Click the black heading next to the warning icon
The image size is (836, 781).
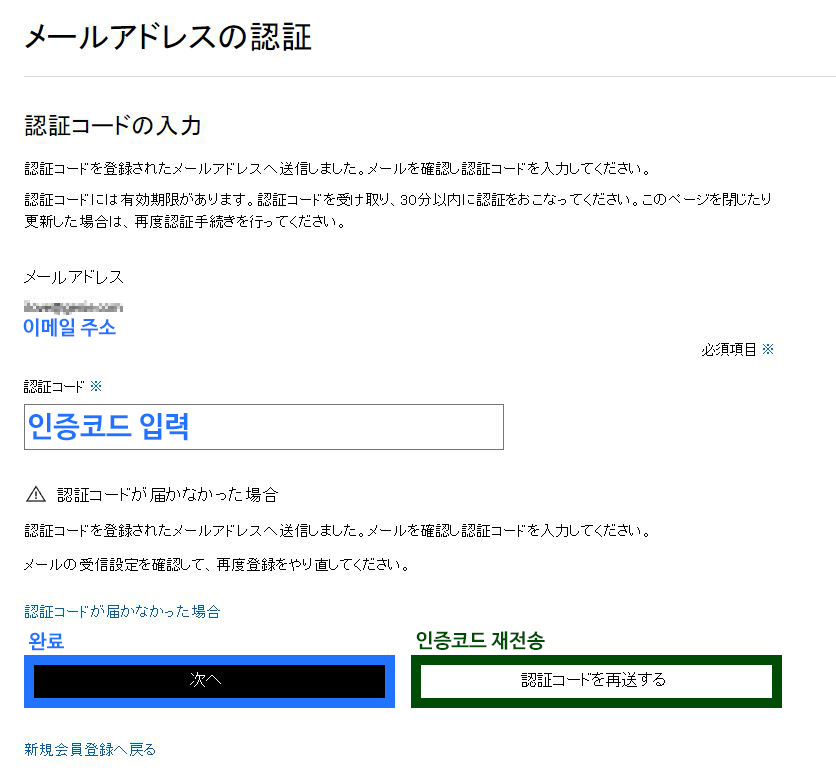coord(167,494)
